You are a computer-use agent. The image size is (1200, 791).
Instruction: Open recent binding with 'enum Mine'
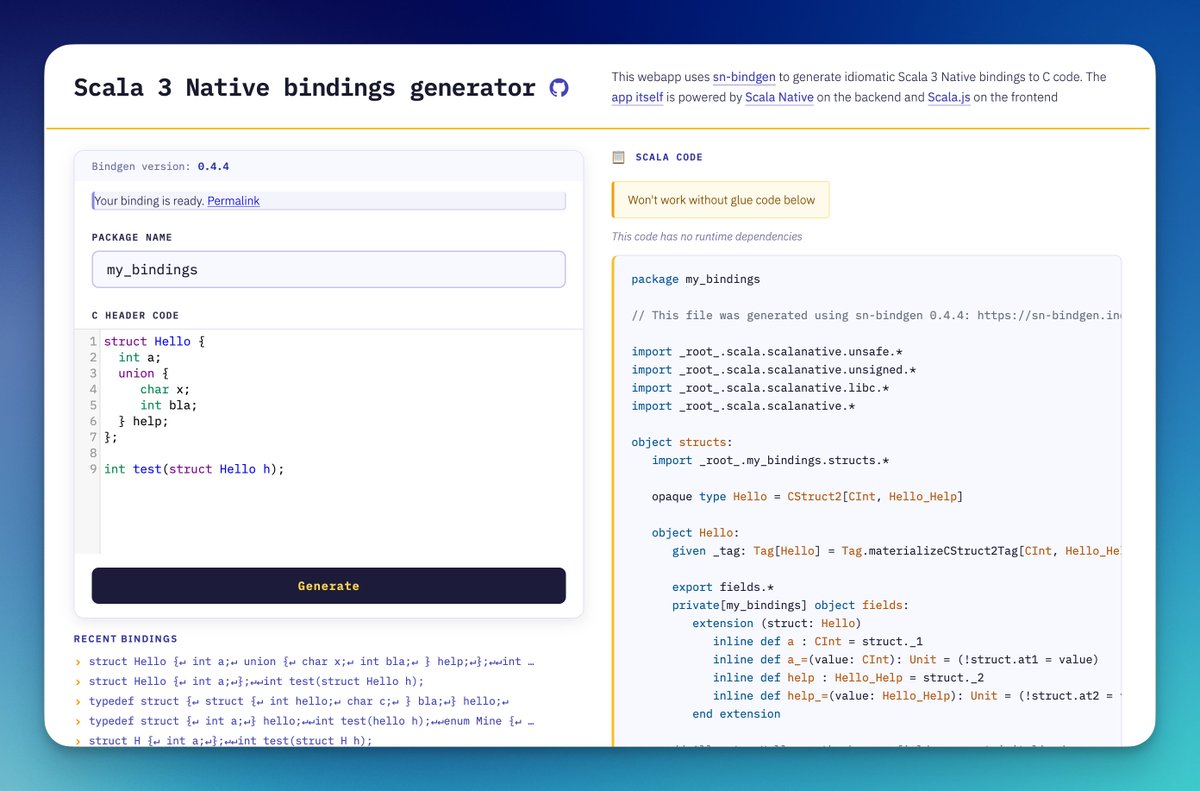point(311,721)
